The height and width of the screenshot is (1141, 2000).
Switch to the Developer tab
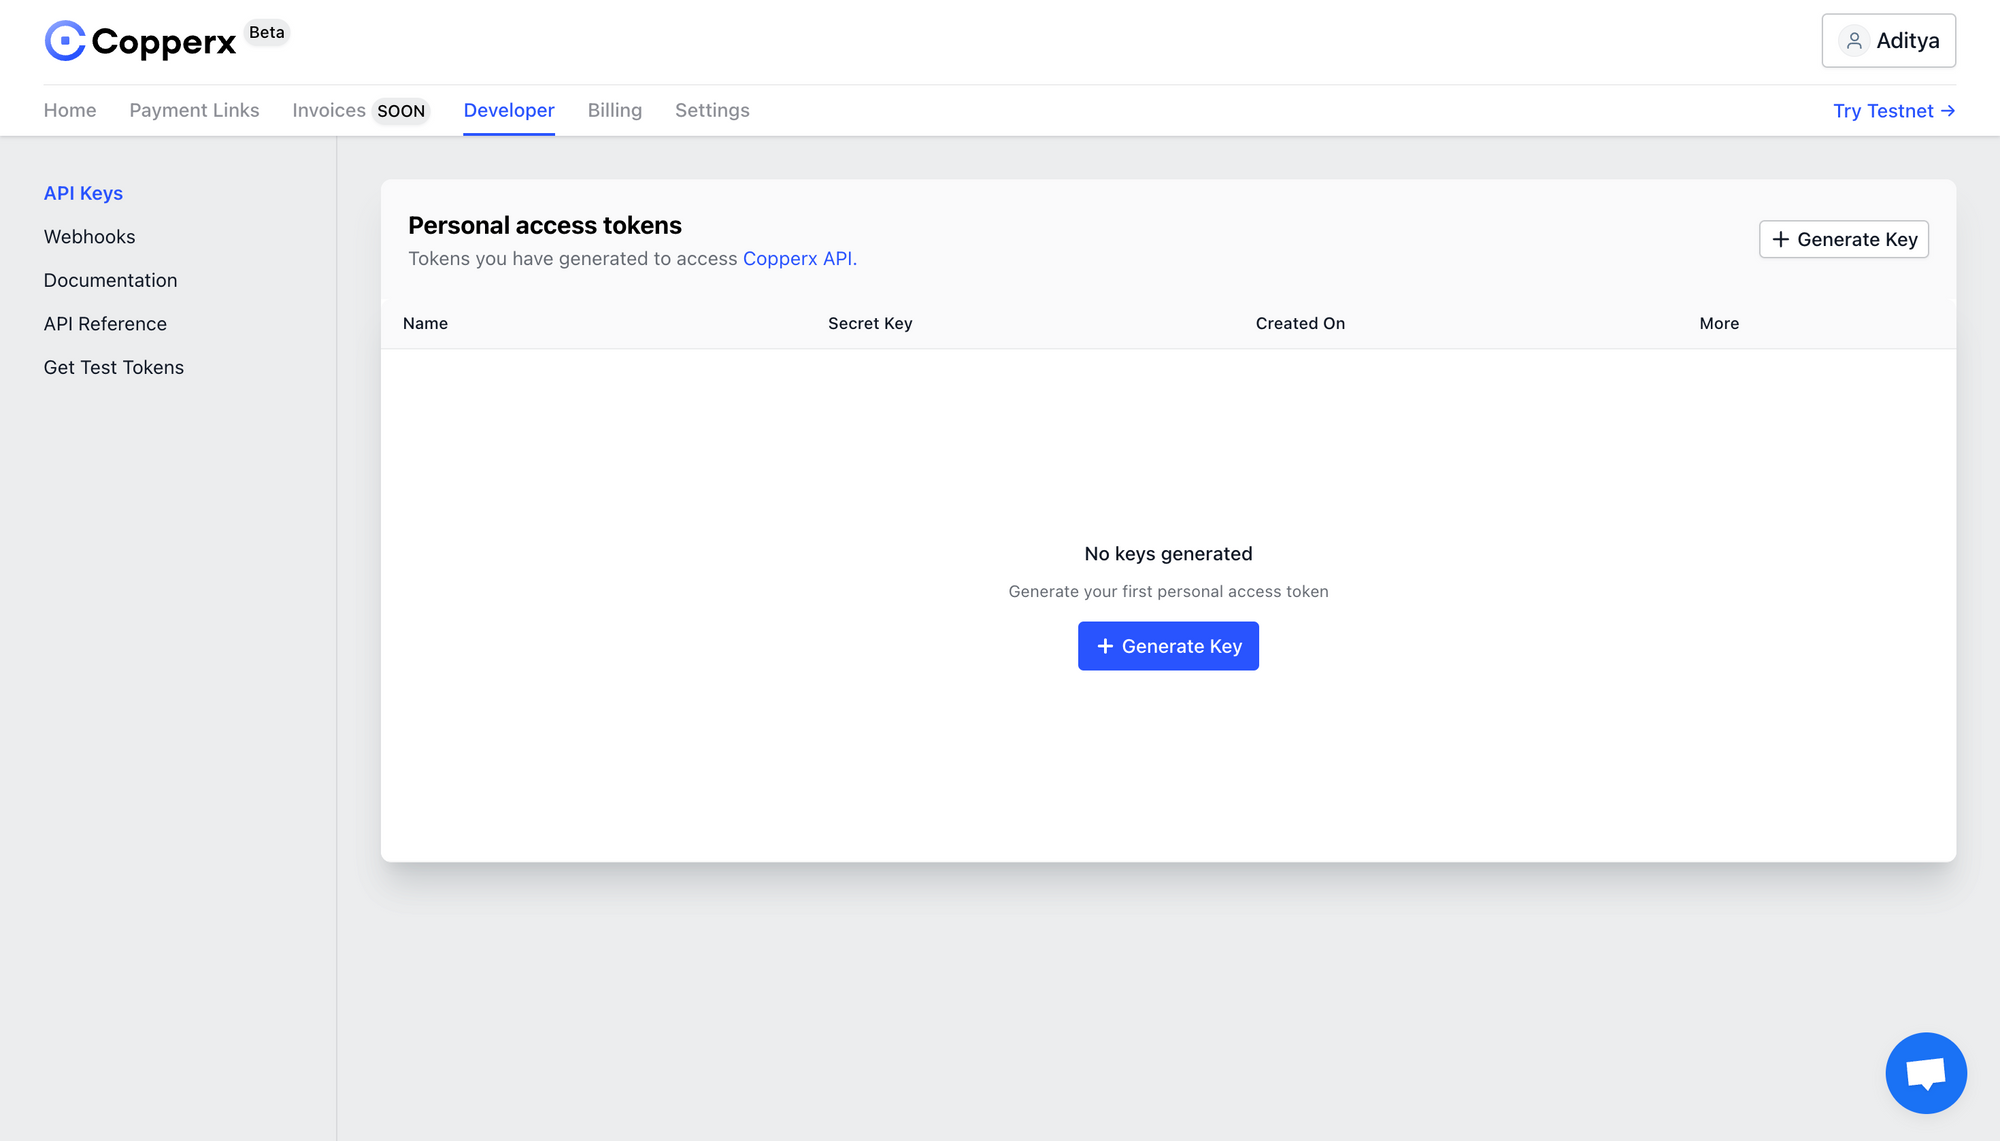pos(509,110)
